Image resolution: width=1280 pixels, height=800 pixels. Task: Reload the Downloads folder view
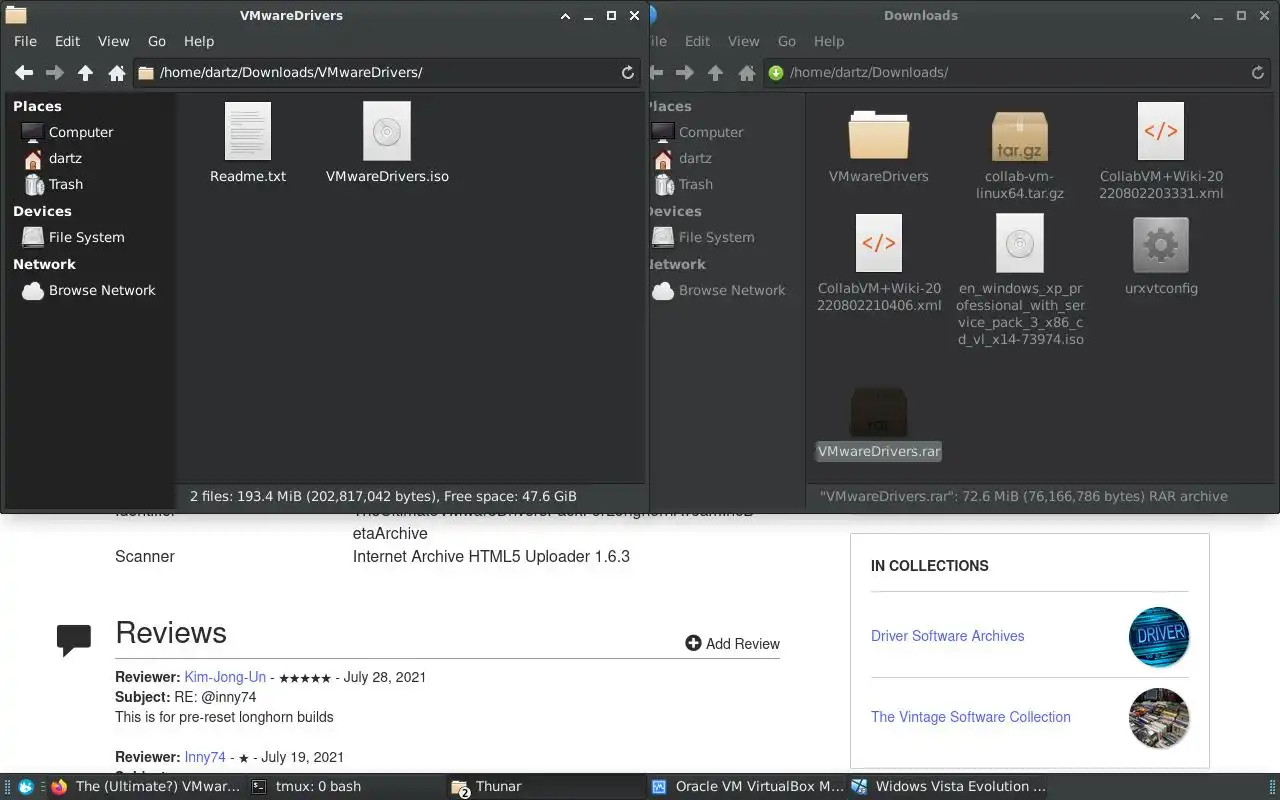tap(1258, 73)
